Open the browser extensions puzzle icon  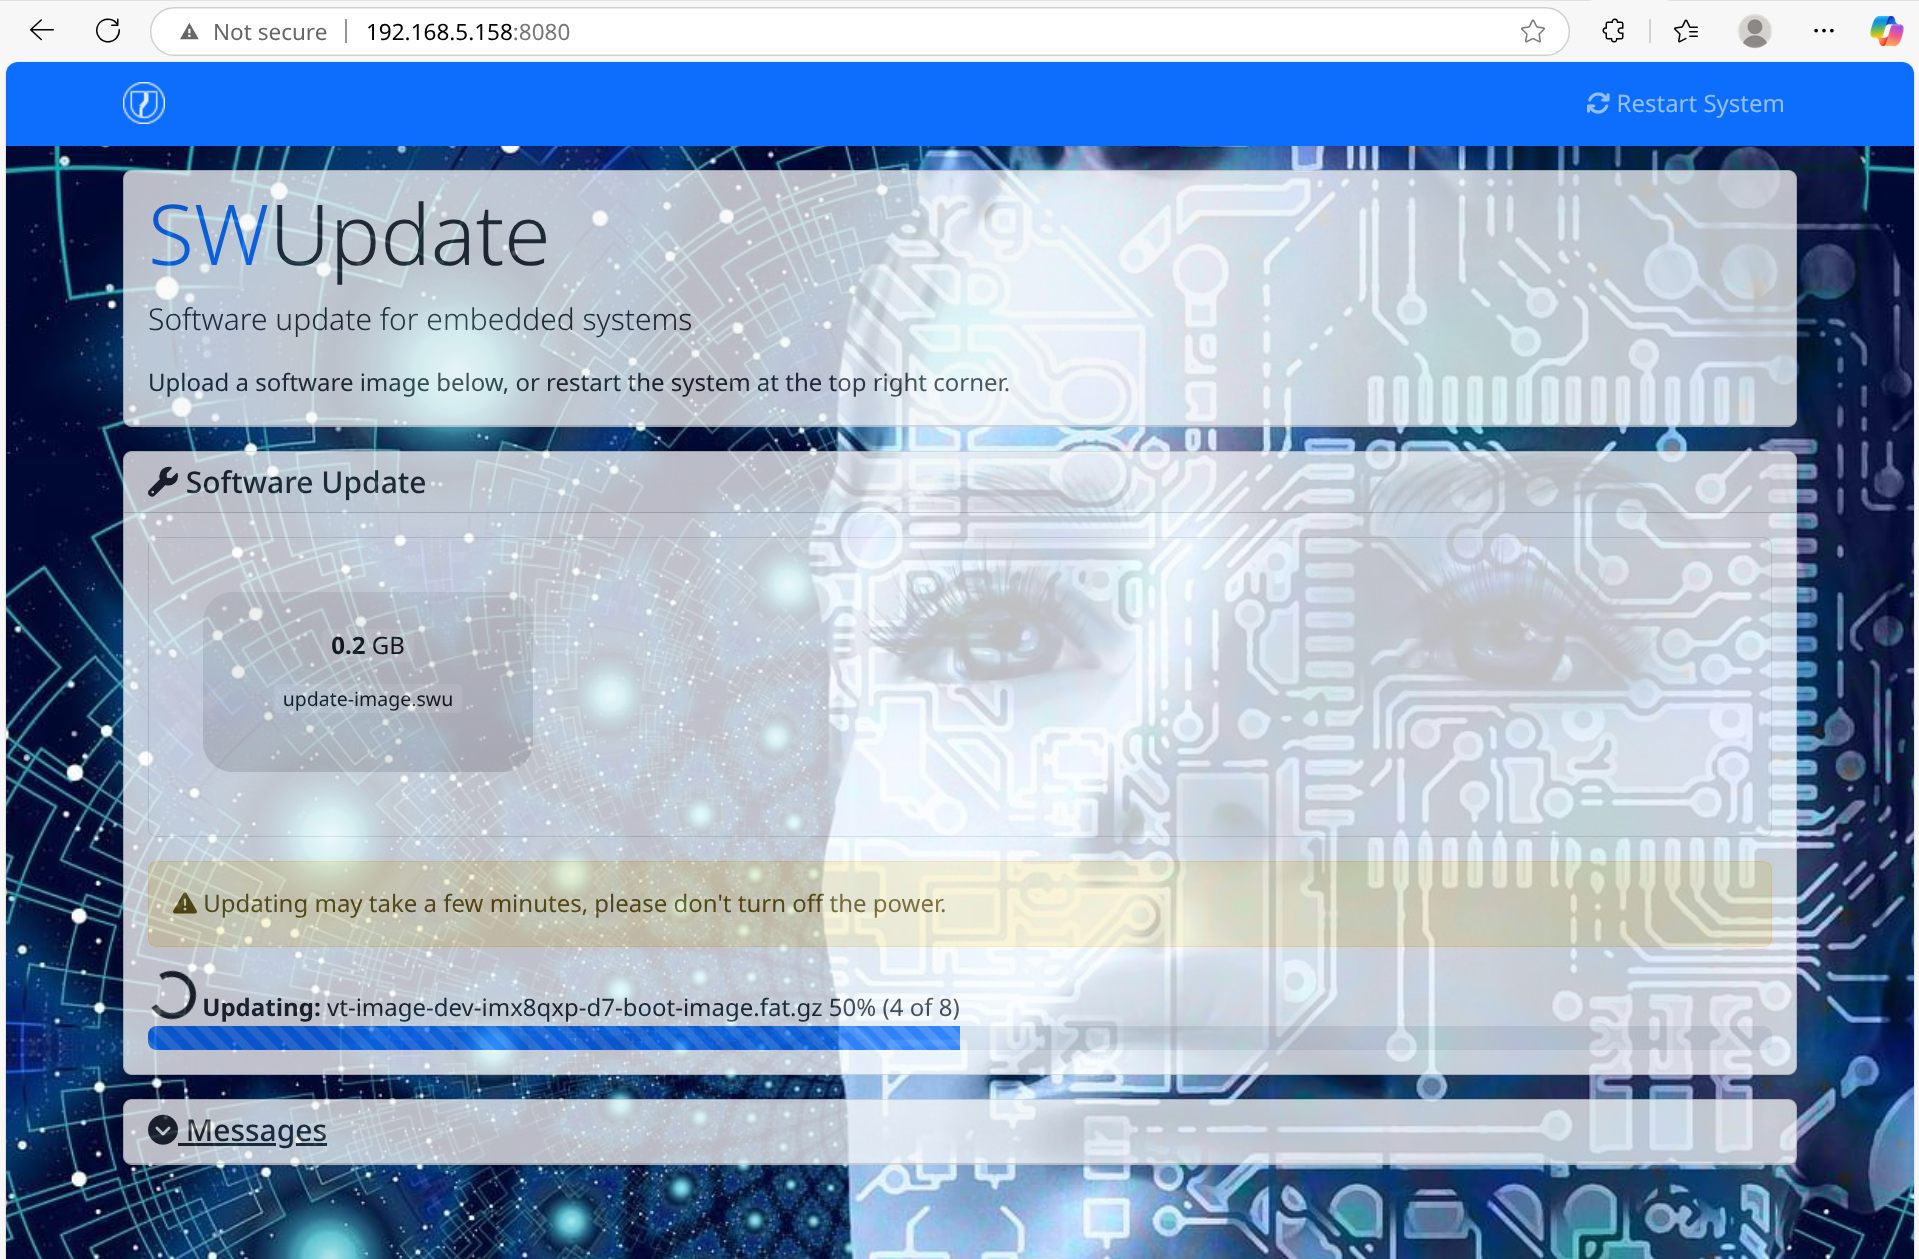(x=1613, y=31)
